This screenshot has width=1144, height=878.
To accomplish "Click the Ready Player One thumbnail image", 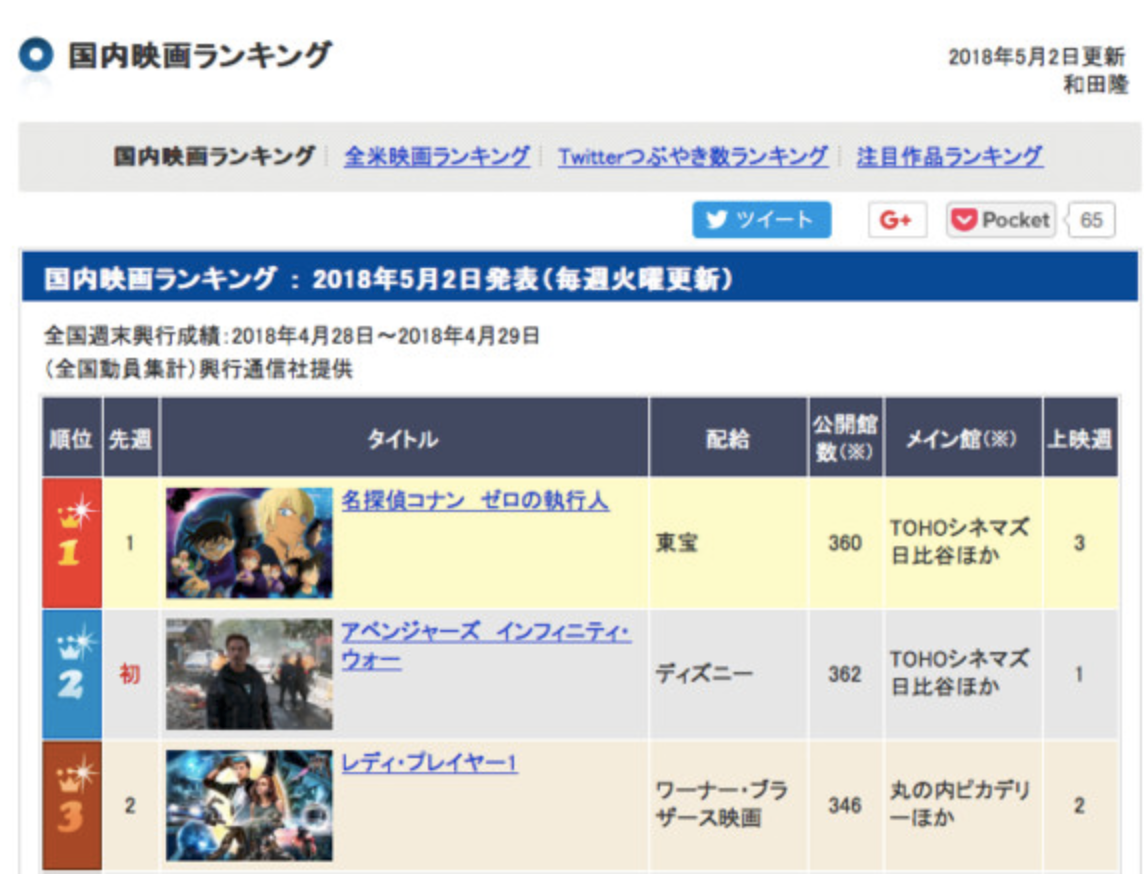I will [x=249, y=805].
